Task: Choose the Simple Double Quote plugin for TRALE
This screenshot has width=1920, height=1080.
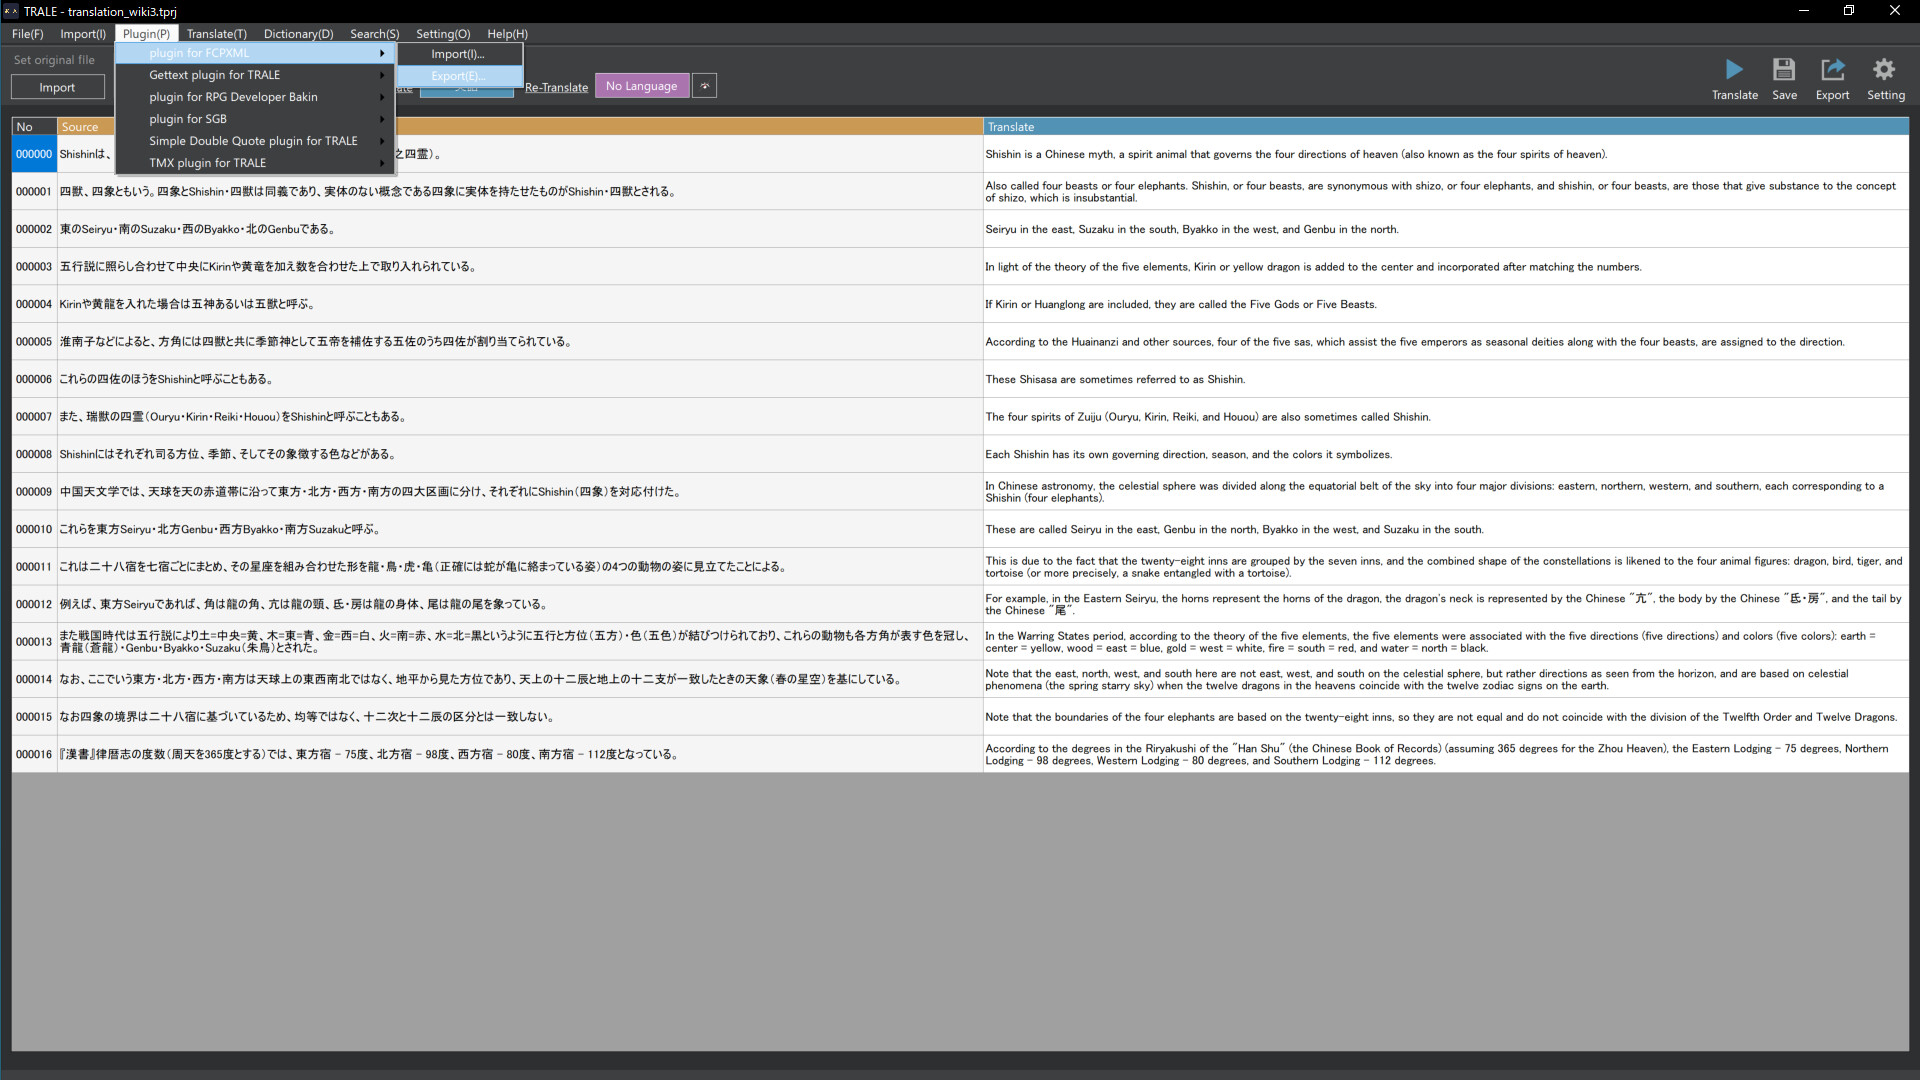Action: (251, 140)
